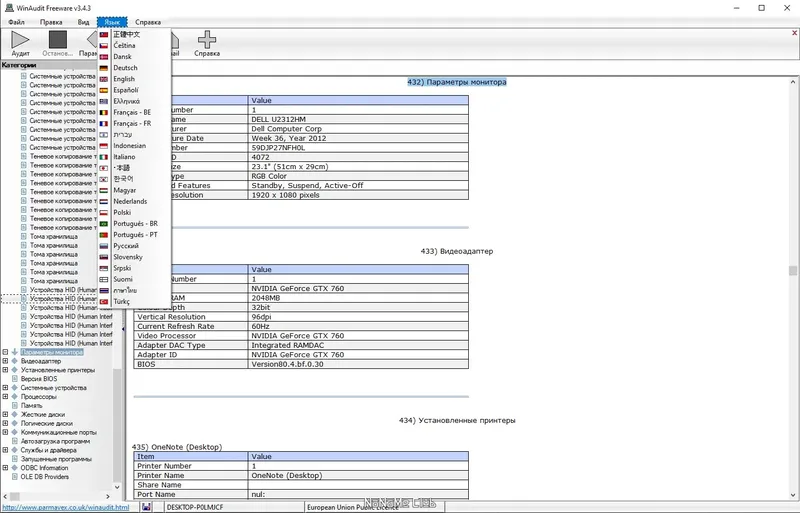Expand the Жесткие диски tree node
Screen dimensions: 800x513
pyautogui.click(x=6, y=414)
